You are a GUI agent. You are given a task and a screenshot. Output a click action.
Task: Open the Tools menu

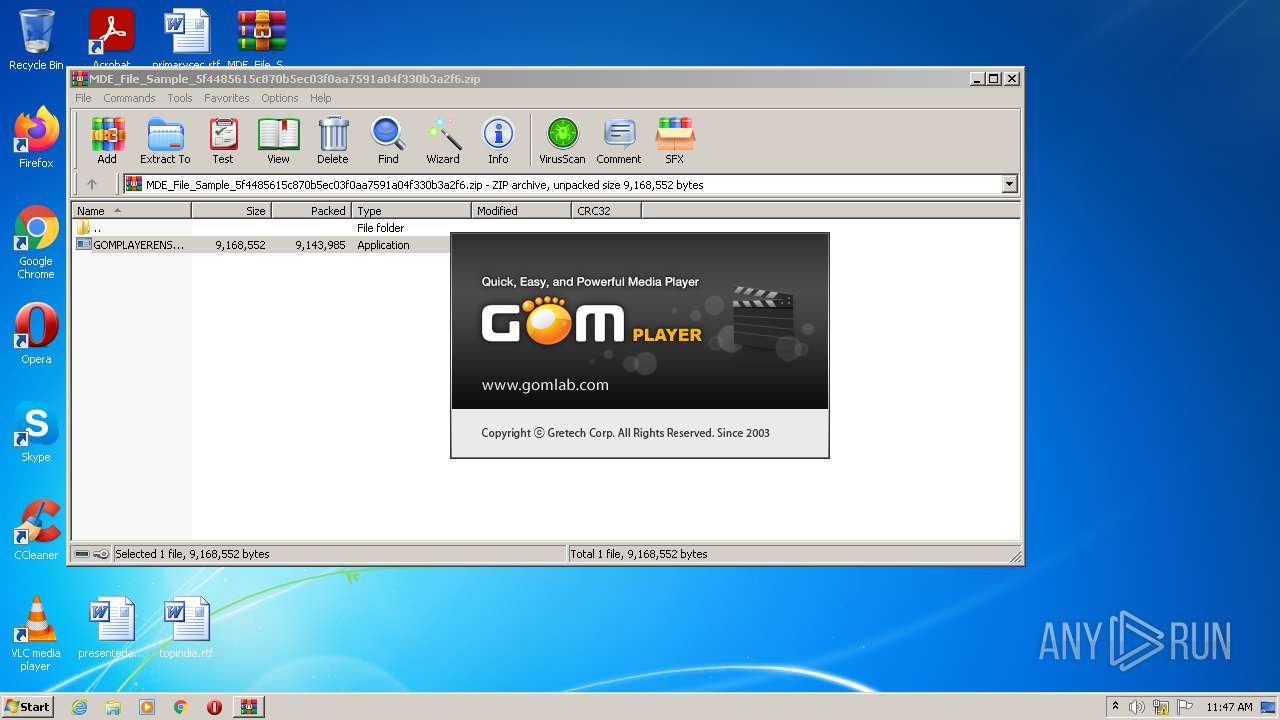(180, 98)
